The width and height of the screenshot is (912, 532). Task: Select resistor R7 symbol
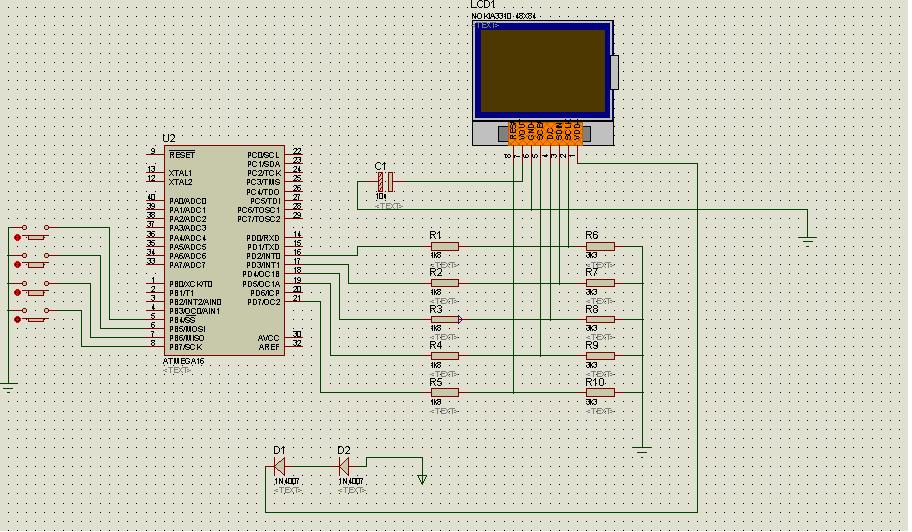coord(600,283)
